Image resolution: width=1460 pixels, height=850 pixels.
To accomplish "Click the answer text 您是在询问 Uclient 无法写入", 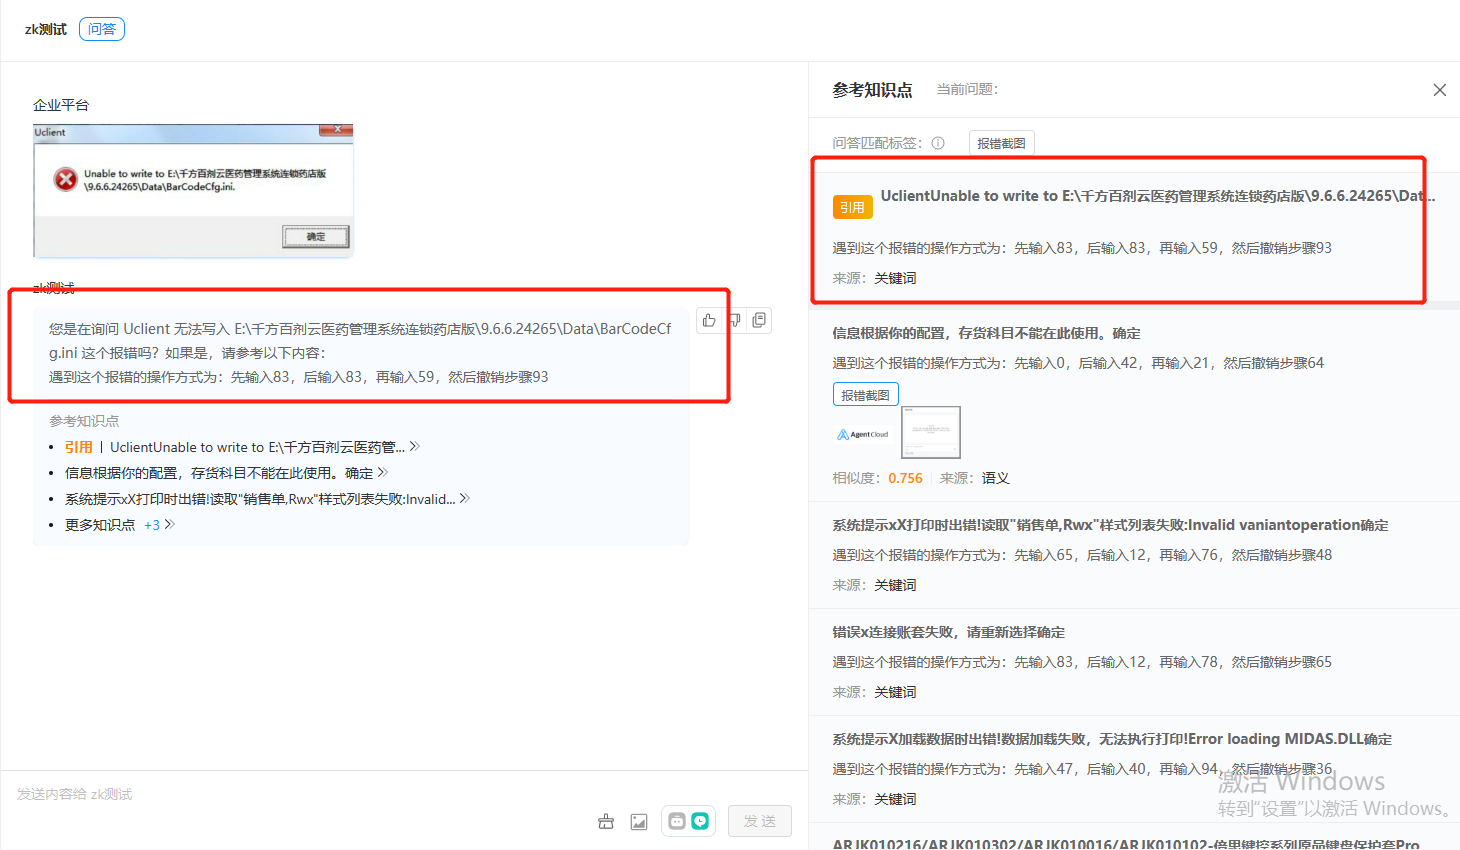I will pyautogui.click(x=360, y=340).
